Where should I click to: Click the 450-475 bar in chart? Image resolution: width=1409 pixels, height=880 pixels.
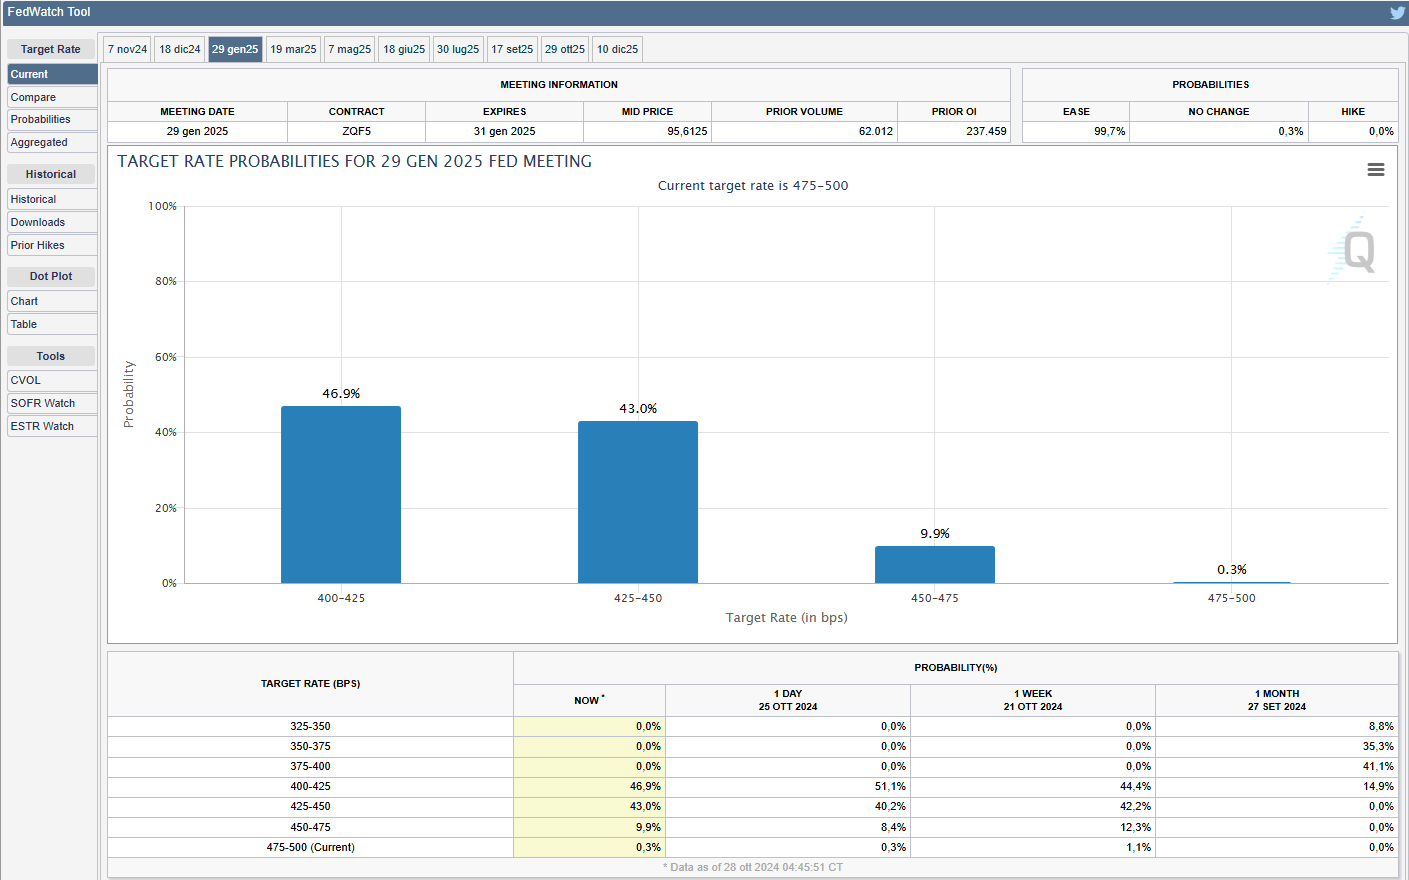pos(934,565)
